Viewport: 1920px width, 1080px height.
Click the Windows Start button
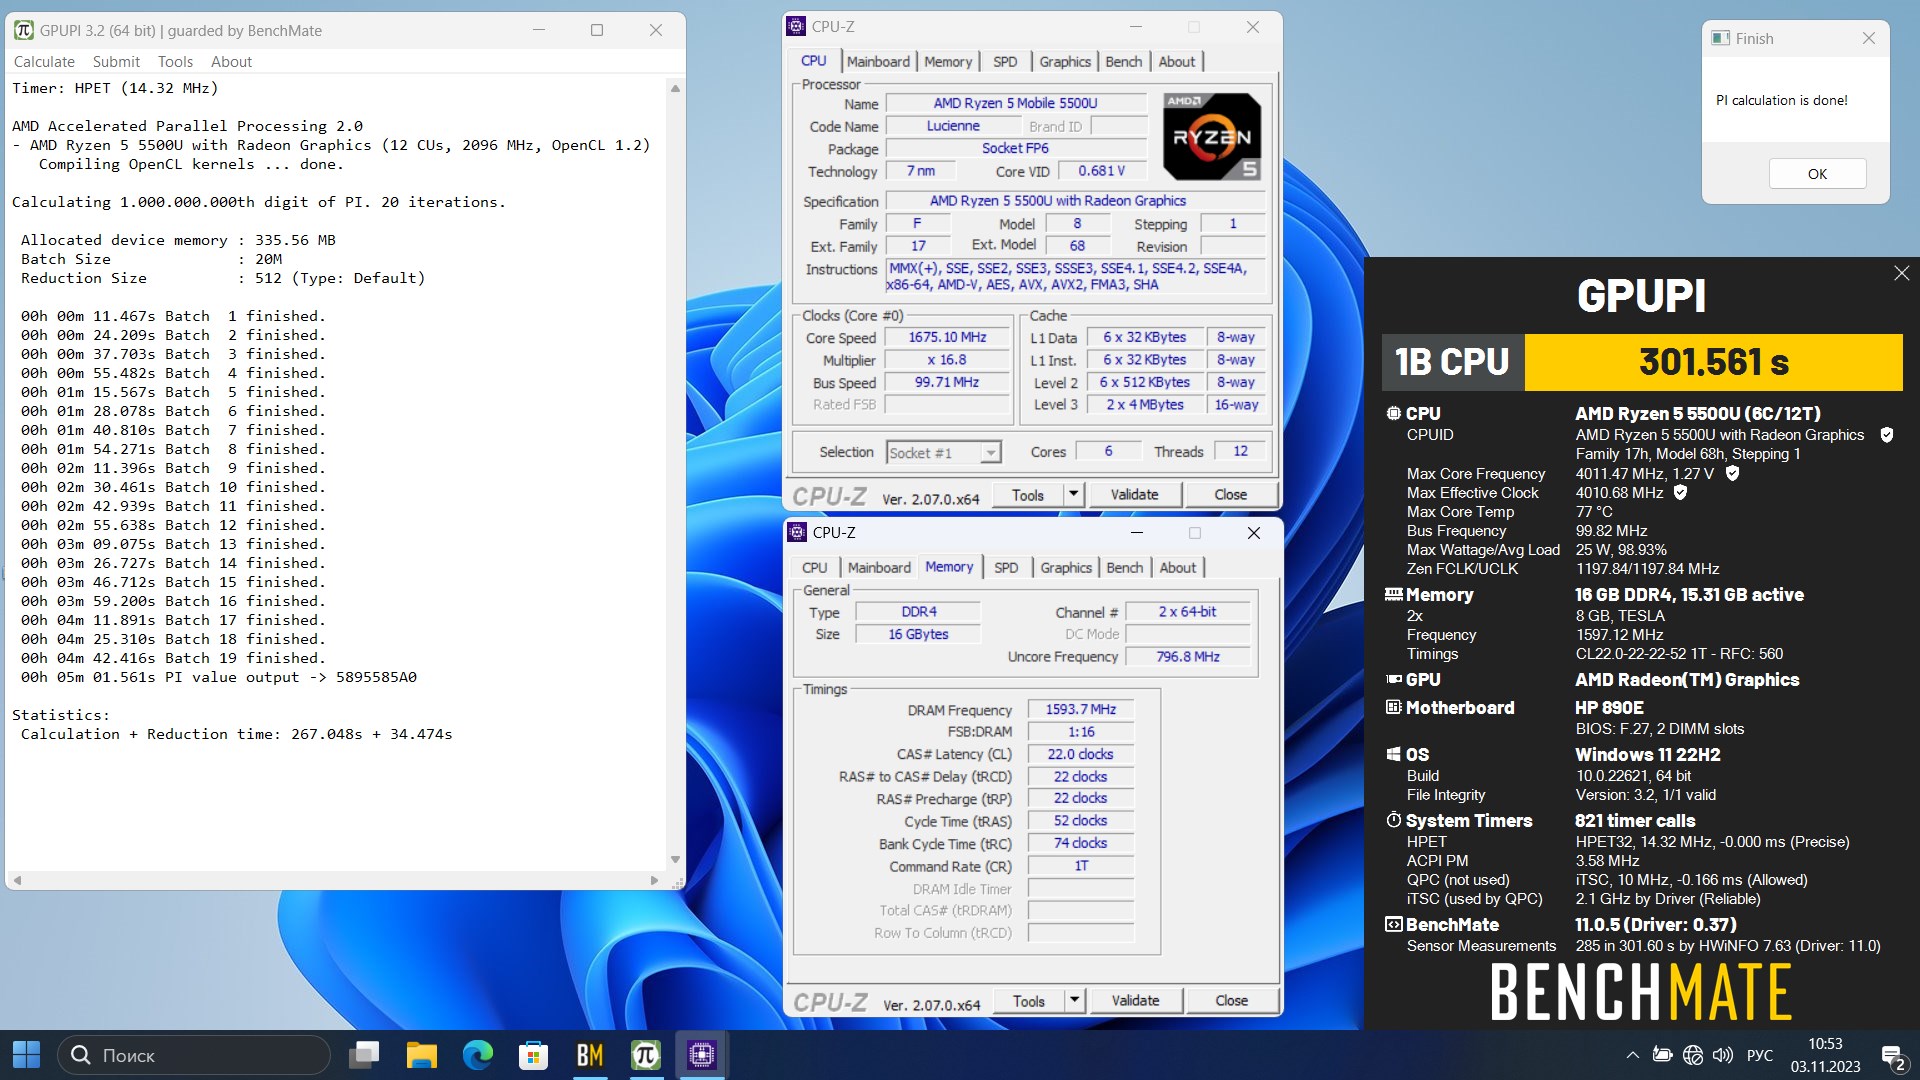pos(27,1055)
